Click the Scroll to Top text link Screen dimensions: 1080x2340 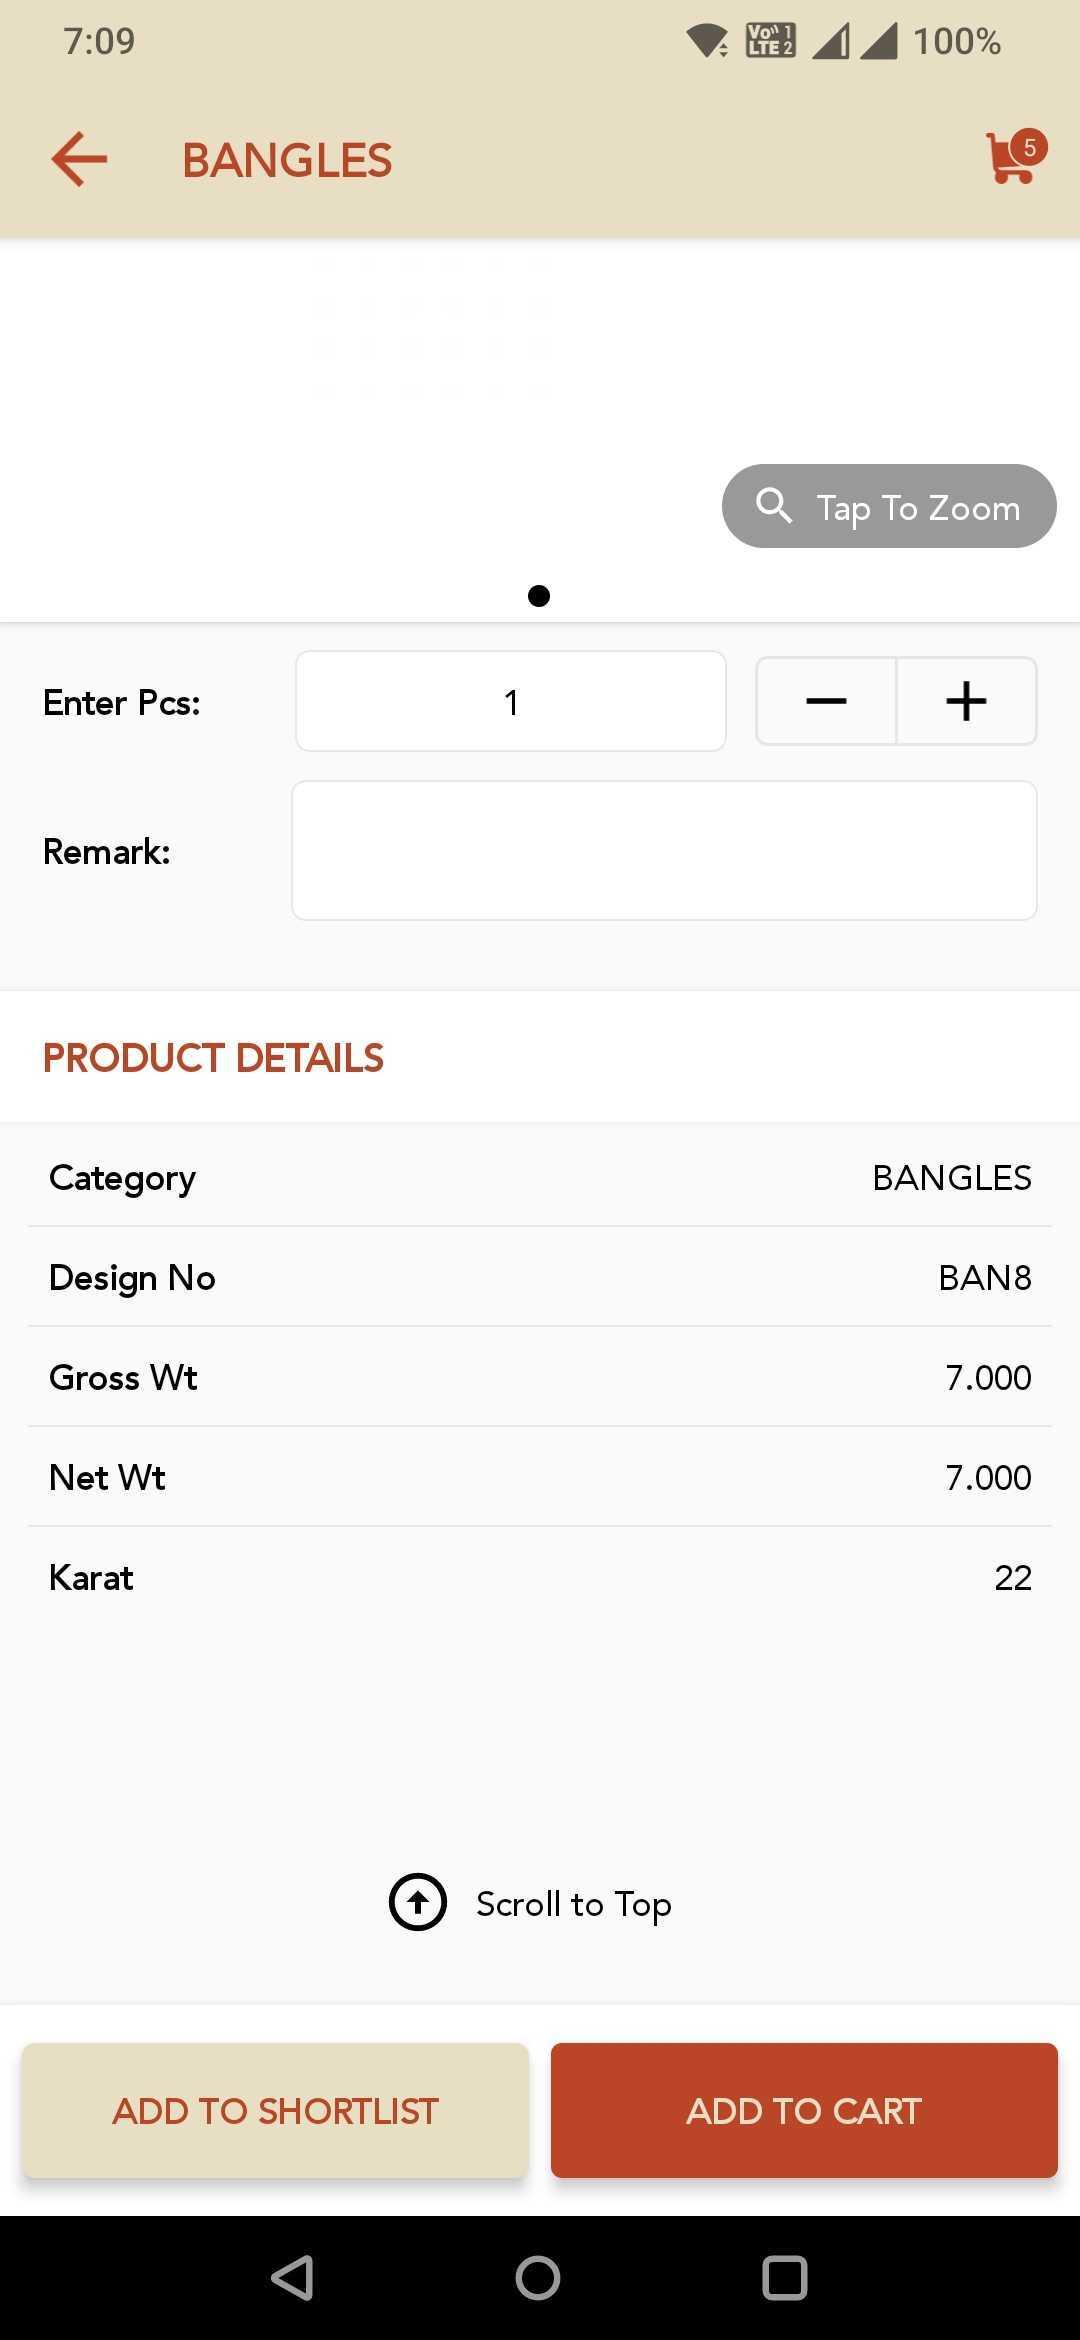[x=573, y=1904]
